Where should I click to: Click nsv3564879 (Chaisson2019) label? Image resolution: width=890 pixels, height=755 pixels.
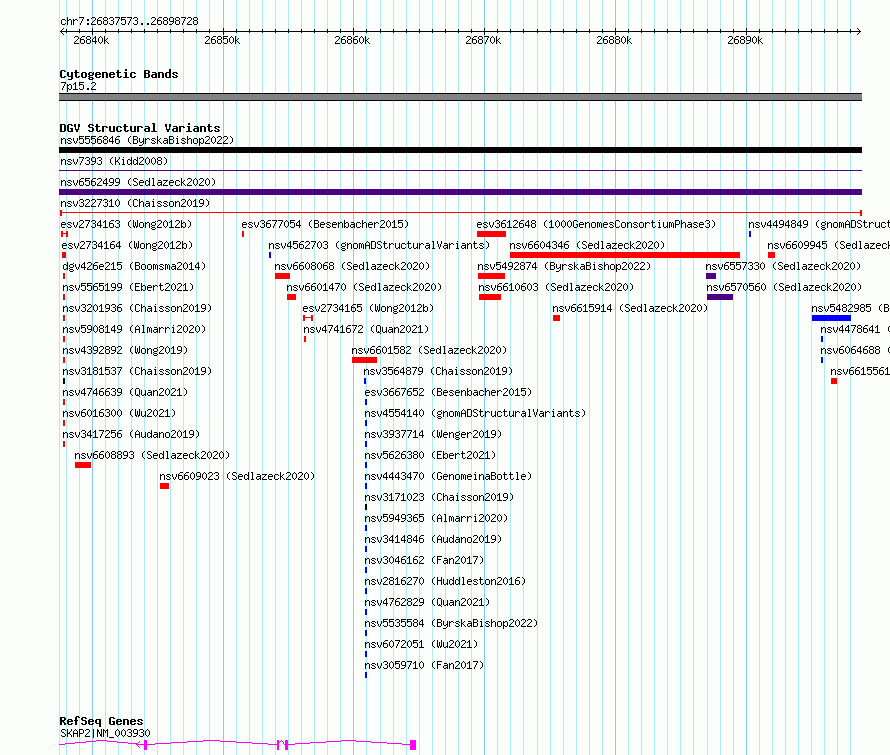point(438,371)
